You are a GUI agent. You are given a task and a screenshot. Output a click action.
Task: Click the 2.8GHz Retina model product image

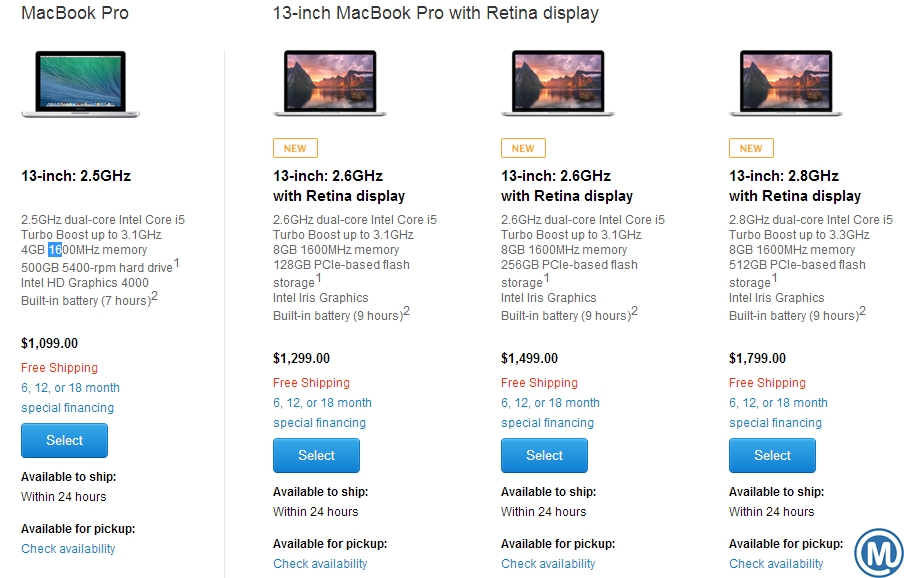click(786, 82)
